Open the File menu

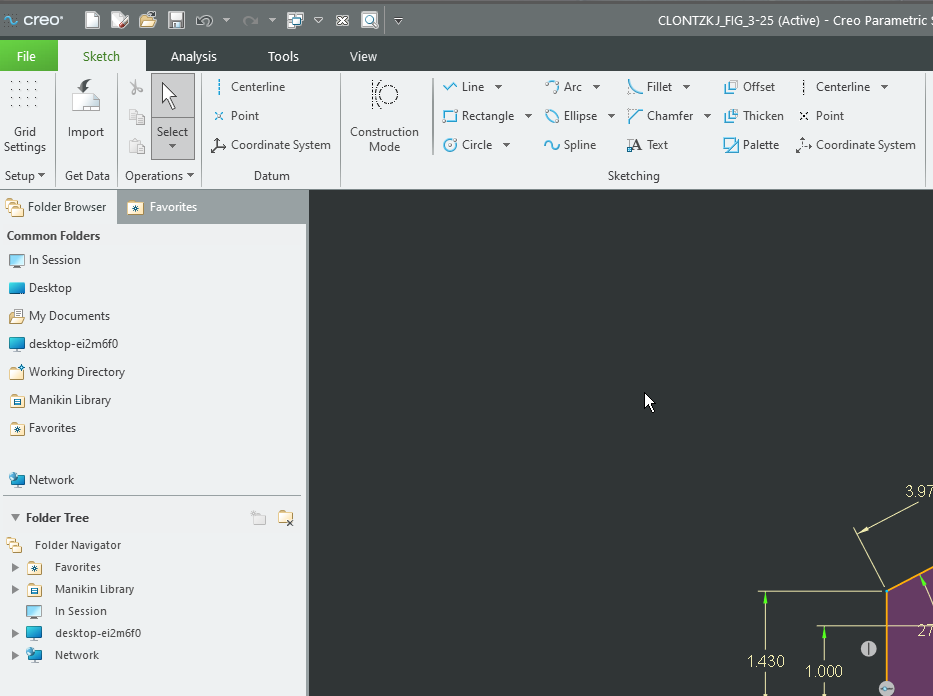pos(27,56)
